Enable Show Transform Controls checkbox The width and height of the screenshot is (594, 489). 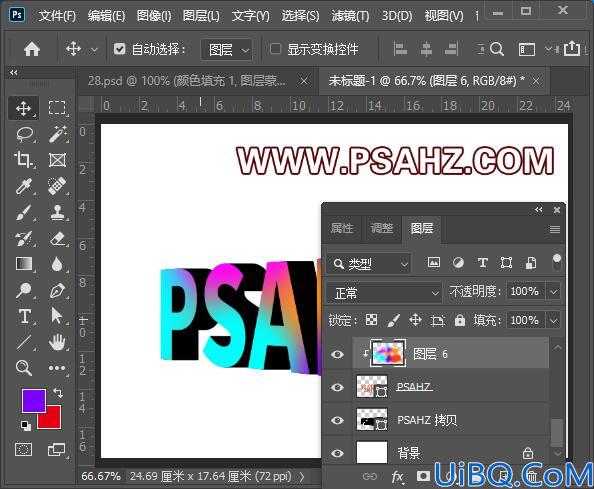pyautogui.click(x=275, y=49)
